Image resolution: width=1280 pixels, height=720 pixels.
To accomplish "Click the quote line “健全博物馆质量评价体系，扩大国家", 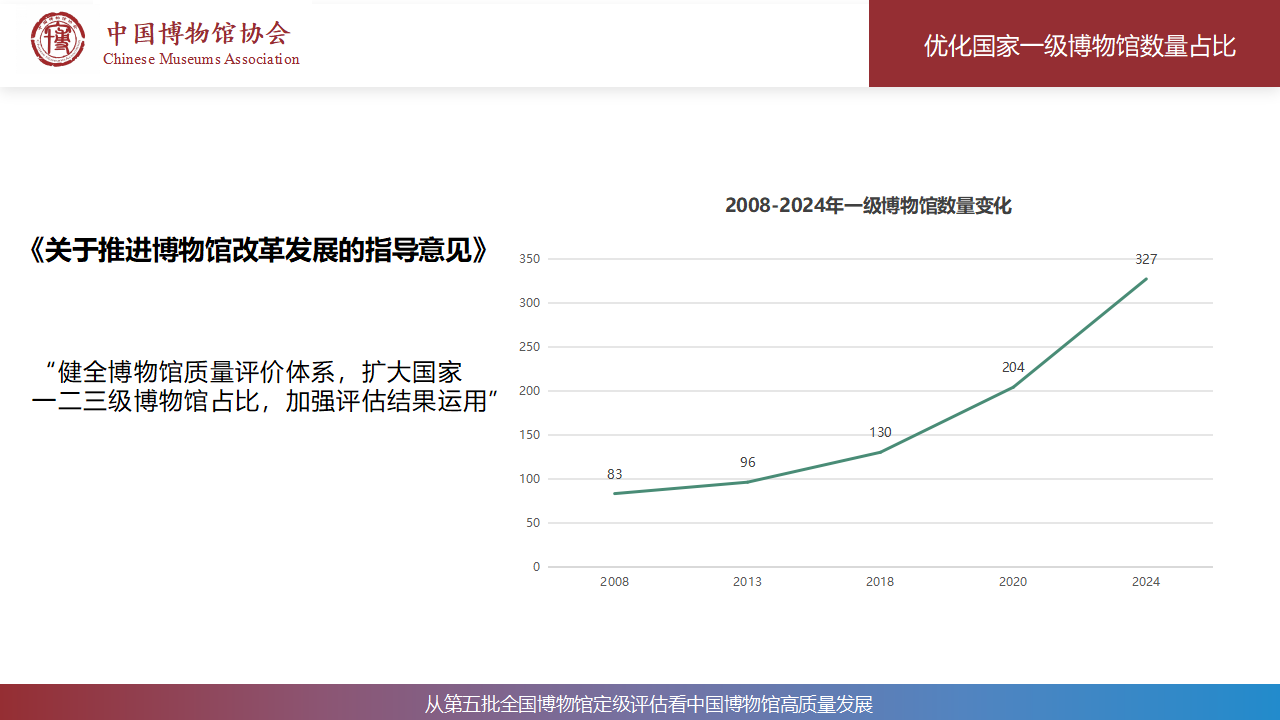I will [254, 372].
